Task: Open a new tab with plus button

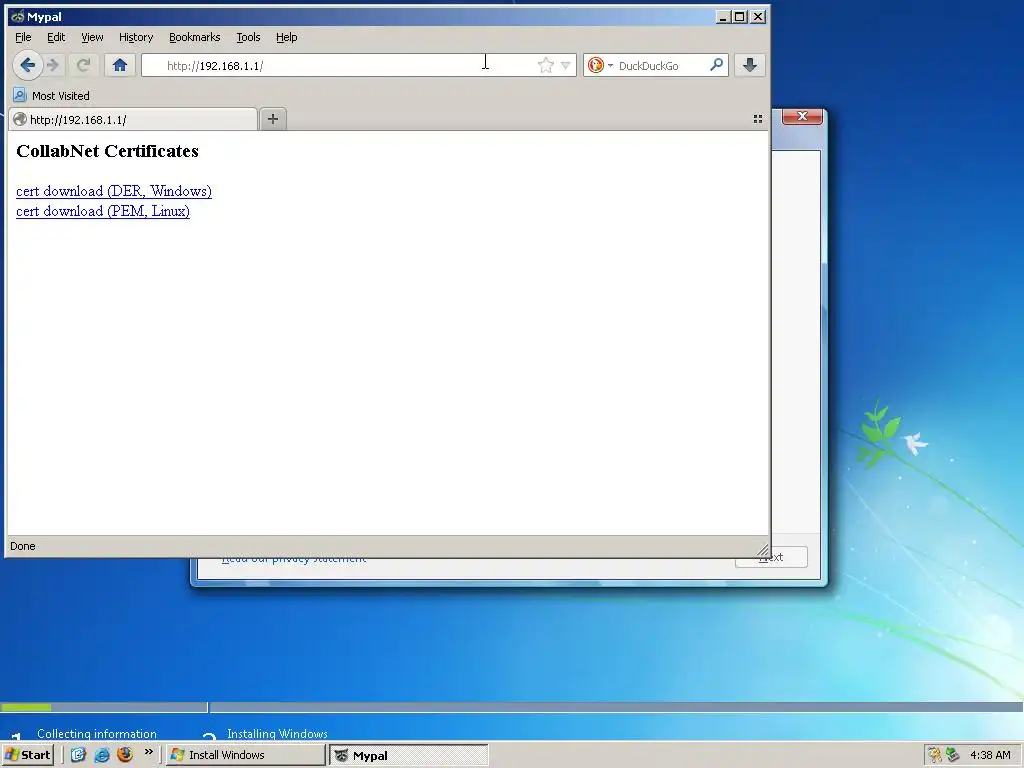Action: click(273, 119)
